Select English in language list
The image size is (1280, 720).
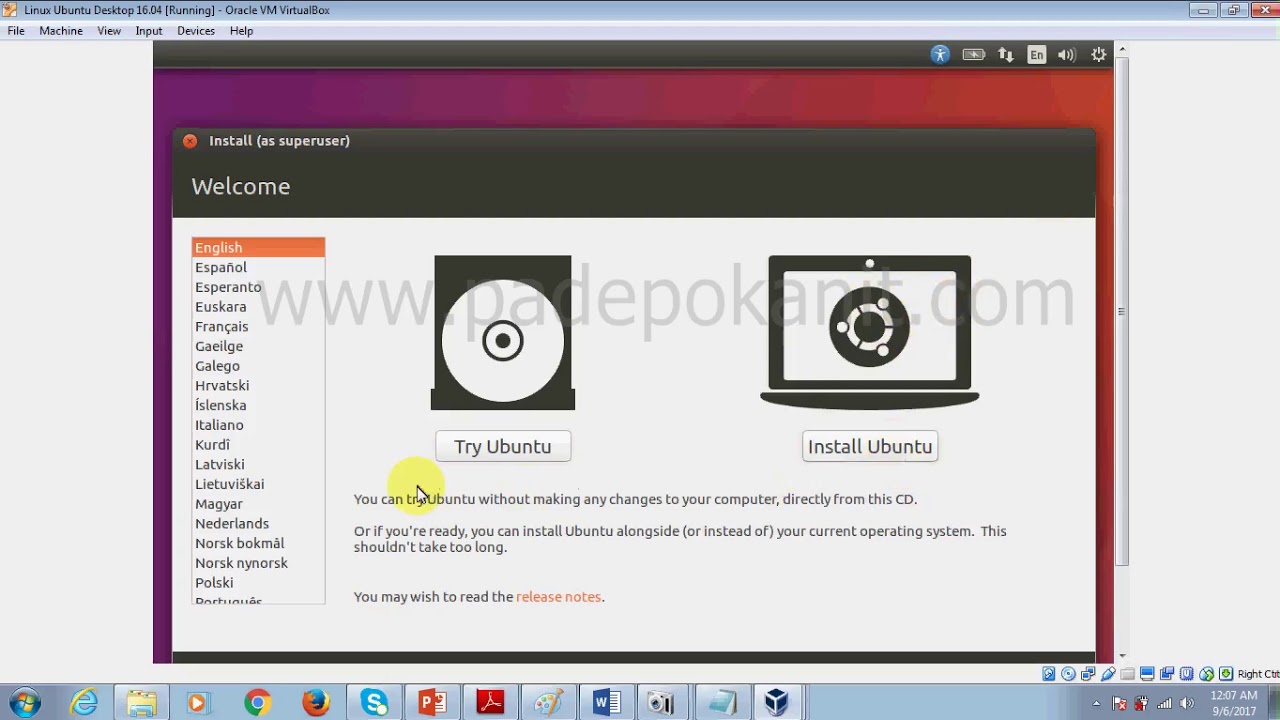click(x=258, y=247)
